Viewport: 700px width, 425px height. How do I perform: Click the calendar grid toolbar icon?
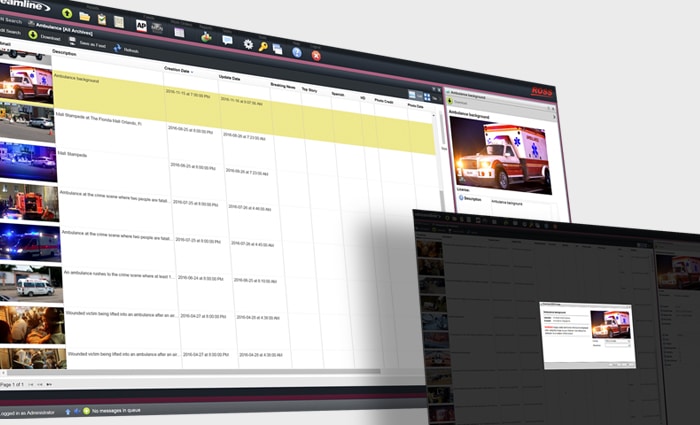tap(179, 32)
